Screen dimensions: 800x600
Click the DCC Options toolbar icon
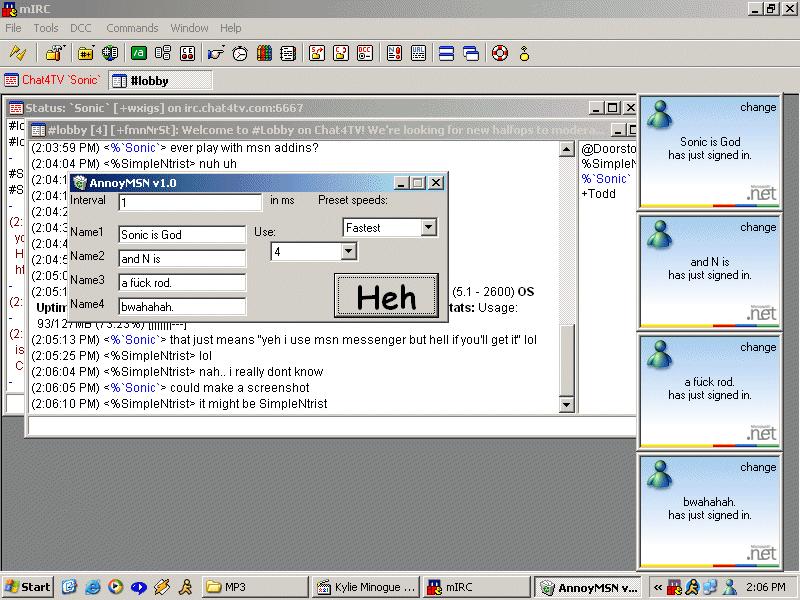pos(365,53)
